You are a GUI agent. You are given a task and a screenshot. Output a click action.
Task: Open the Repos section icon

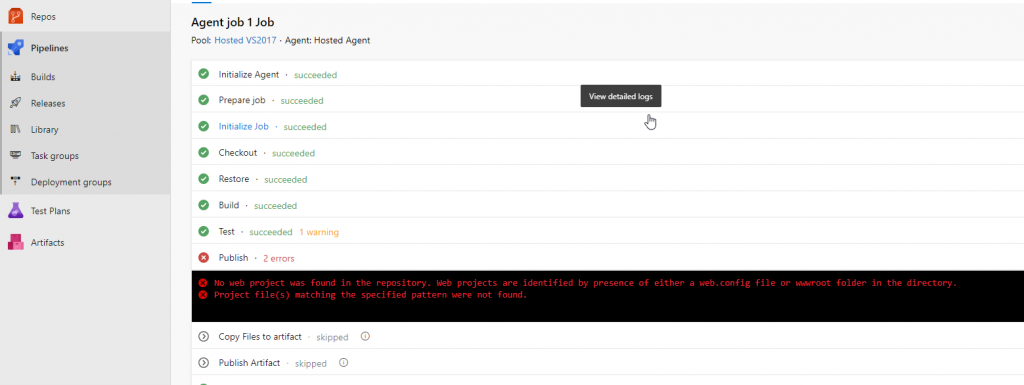tap(16, 16)
